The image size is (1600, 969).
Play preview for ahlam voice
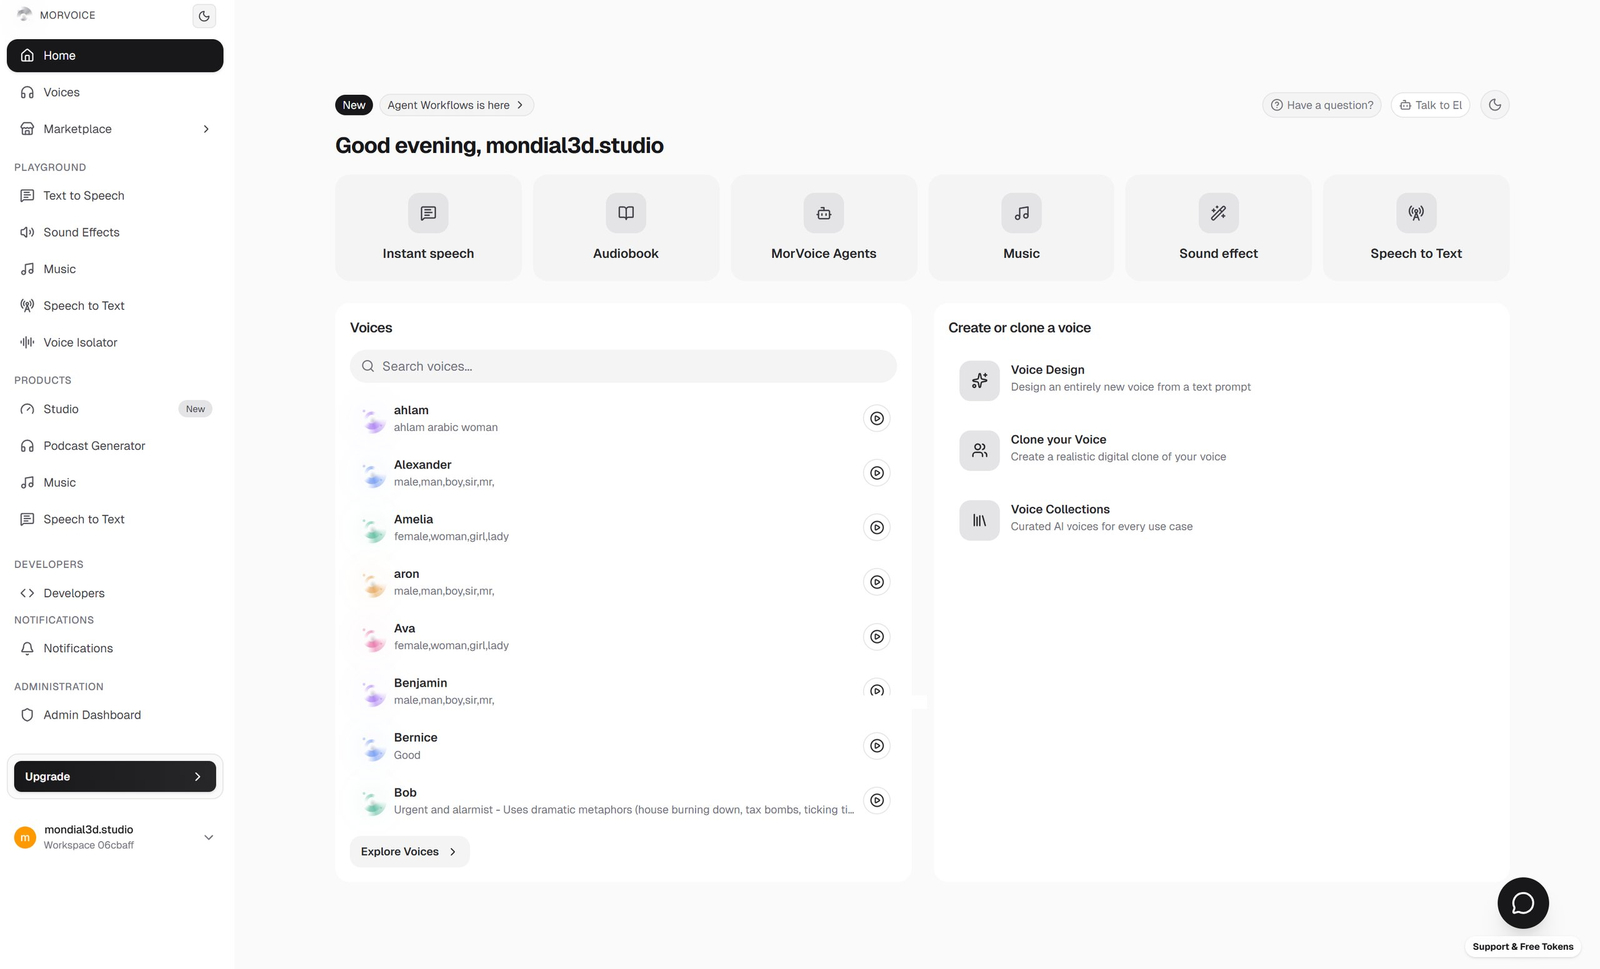[x=876, y=419]
